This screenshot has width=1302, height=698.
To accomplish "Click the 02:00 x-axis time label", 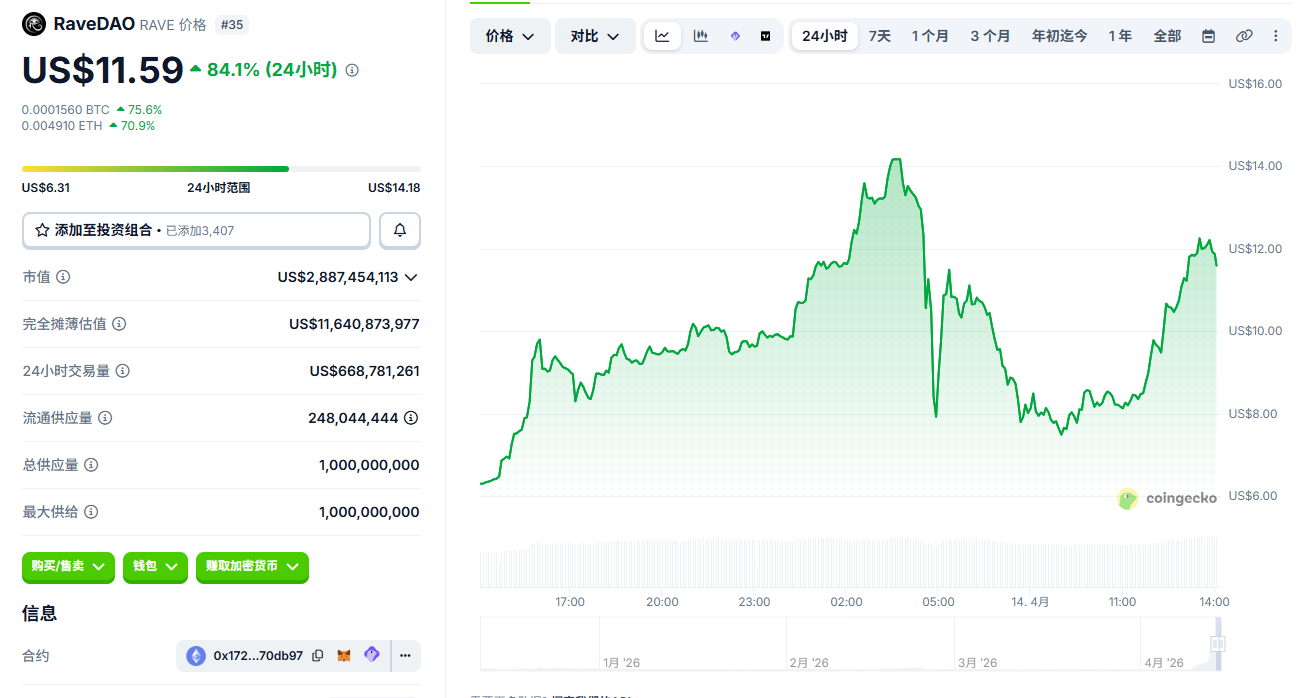I will 846,602.
